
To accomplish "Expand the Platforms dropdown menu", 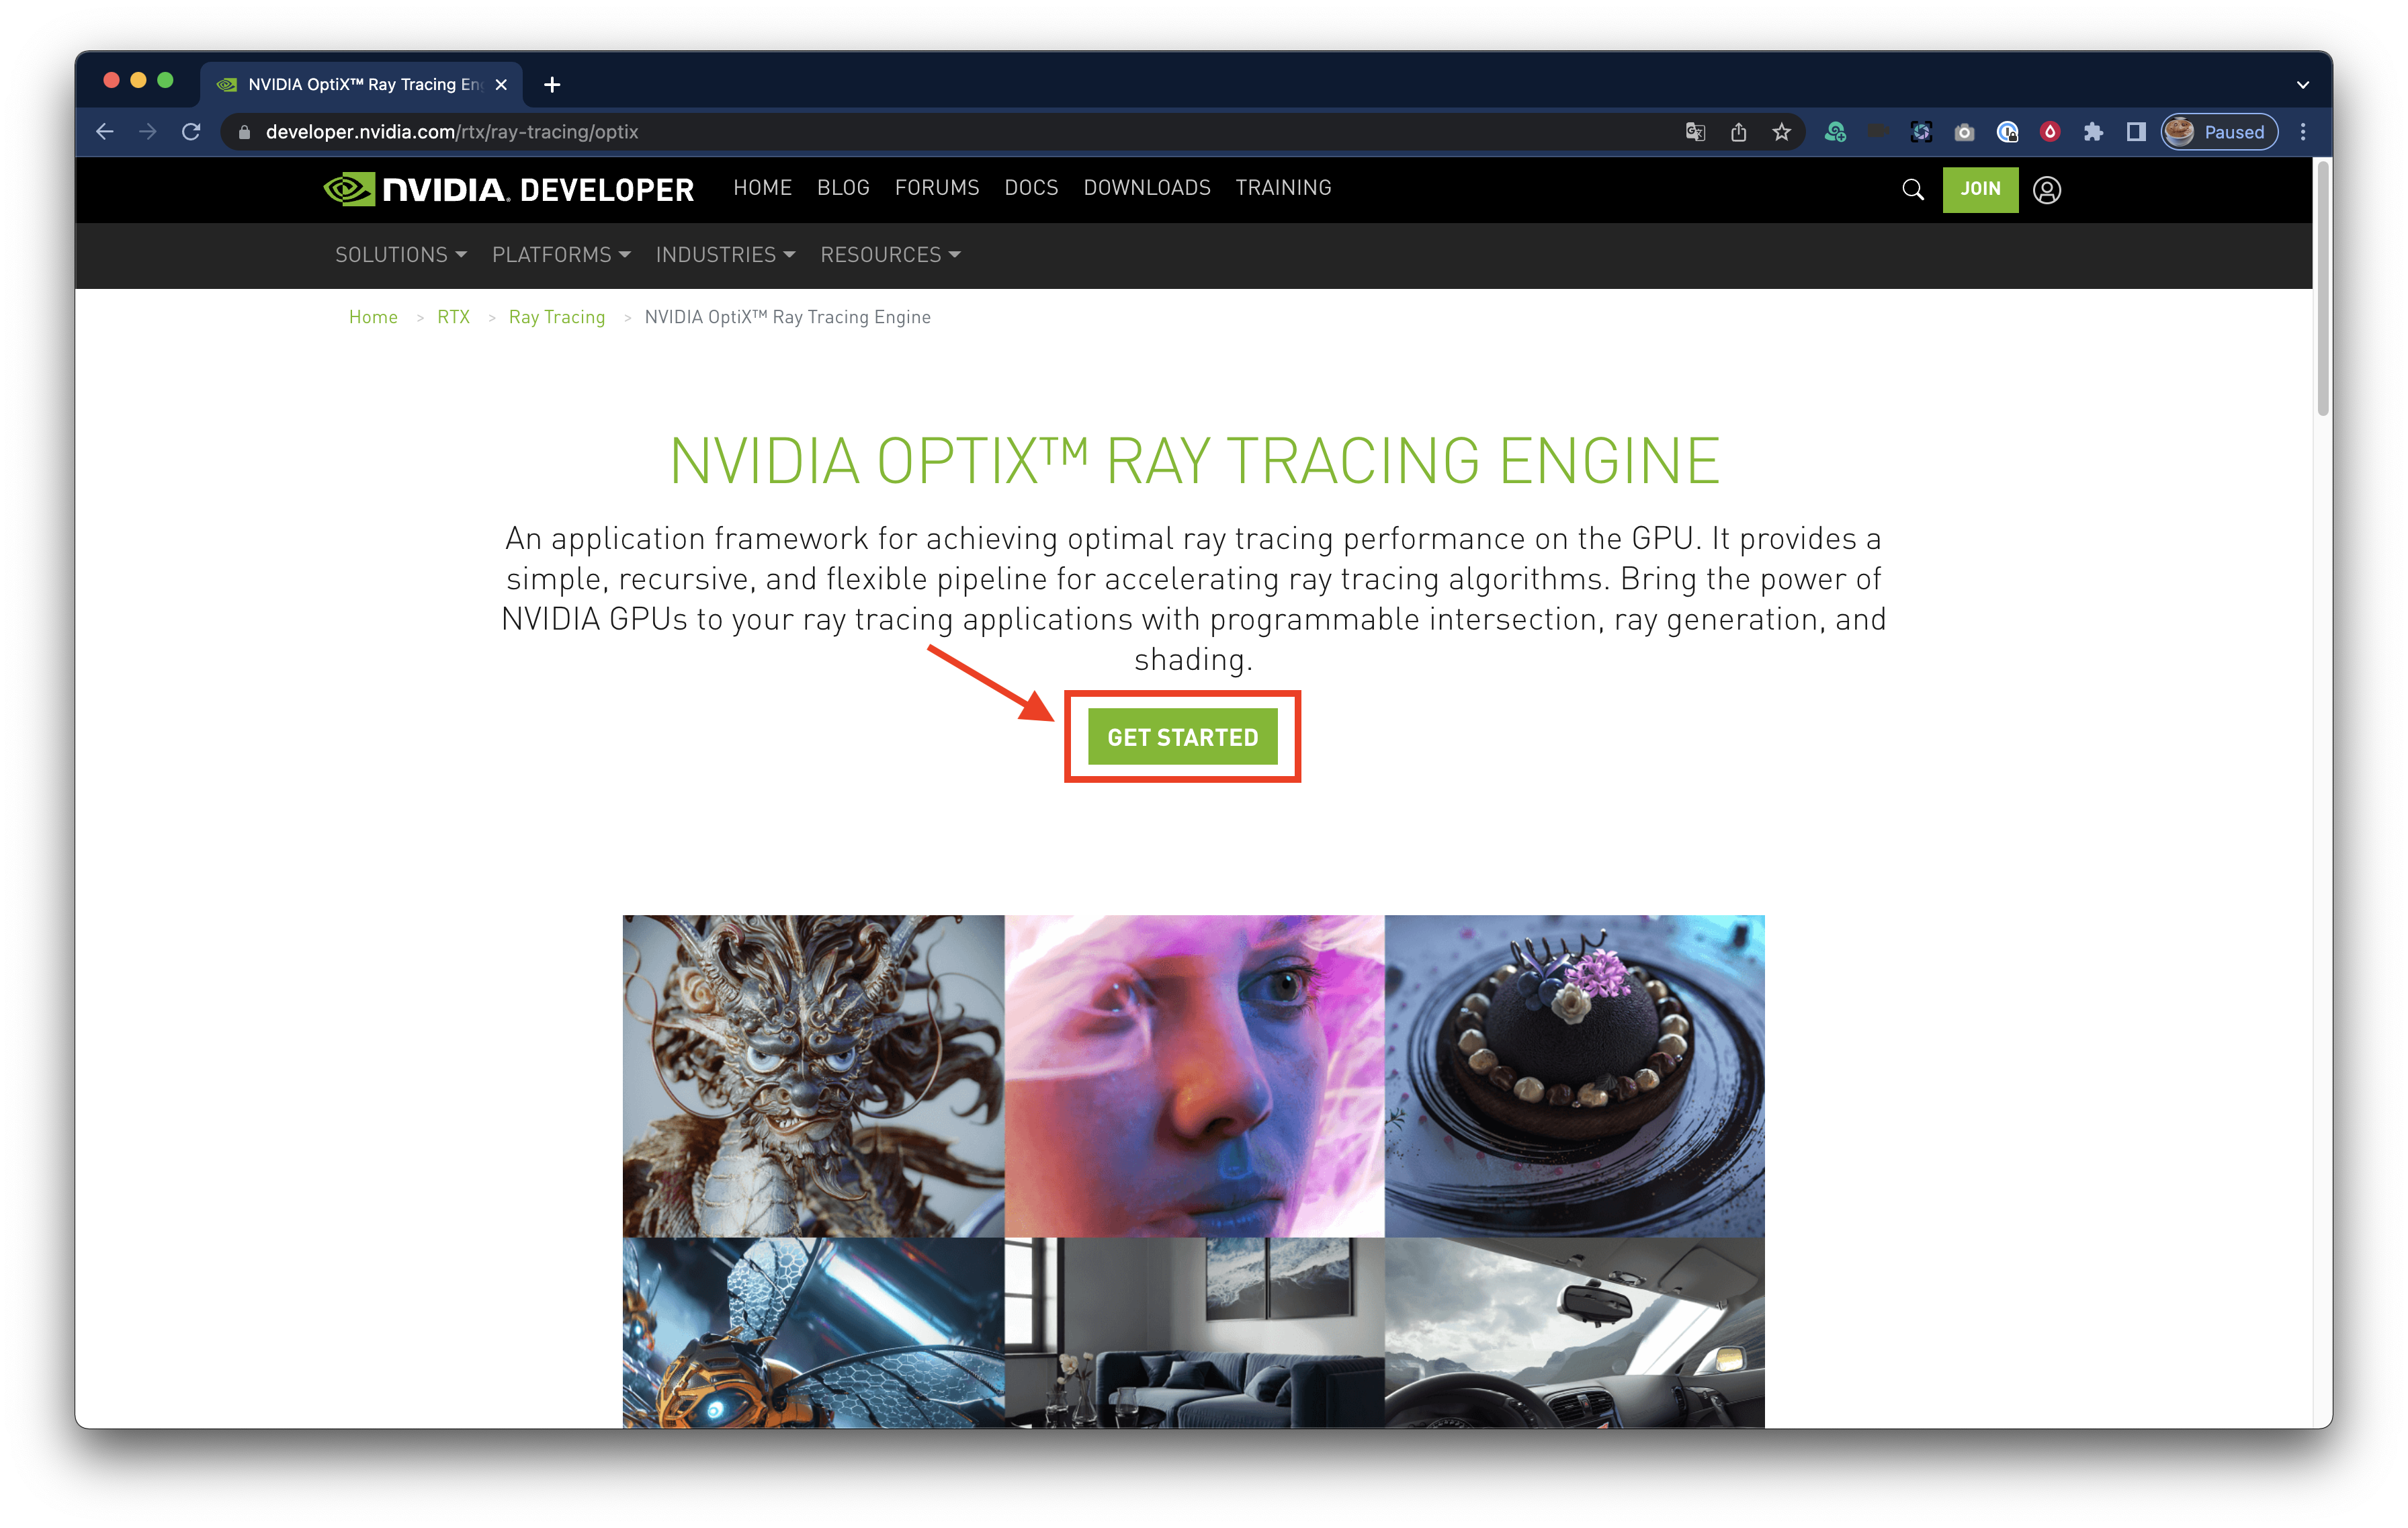I will point(560,255).
